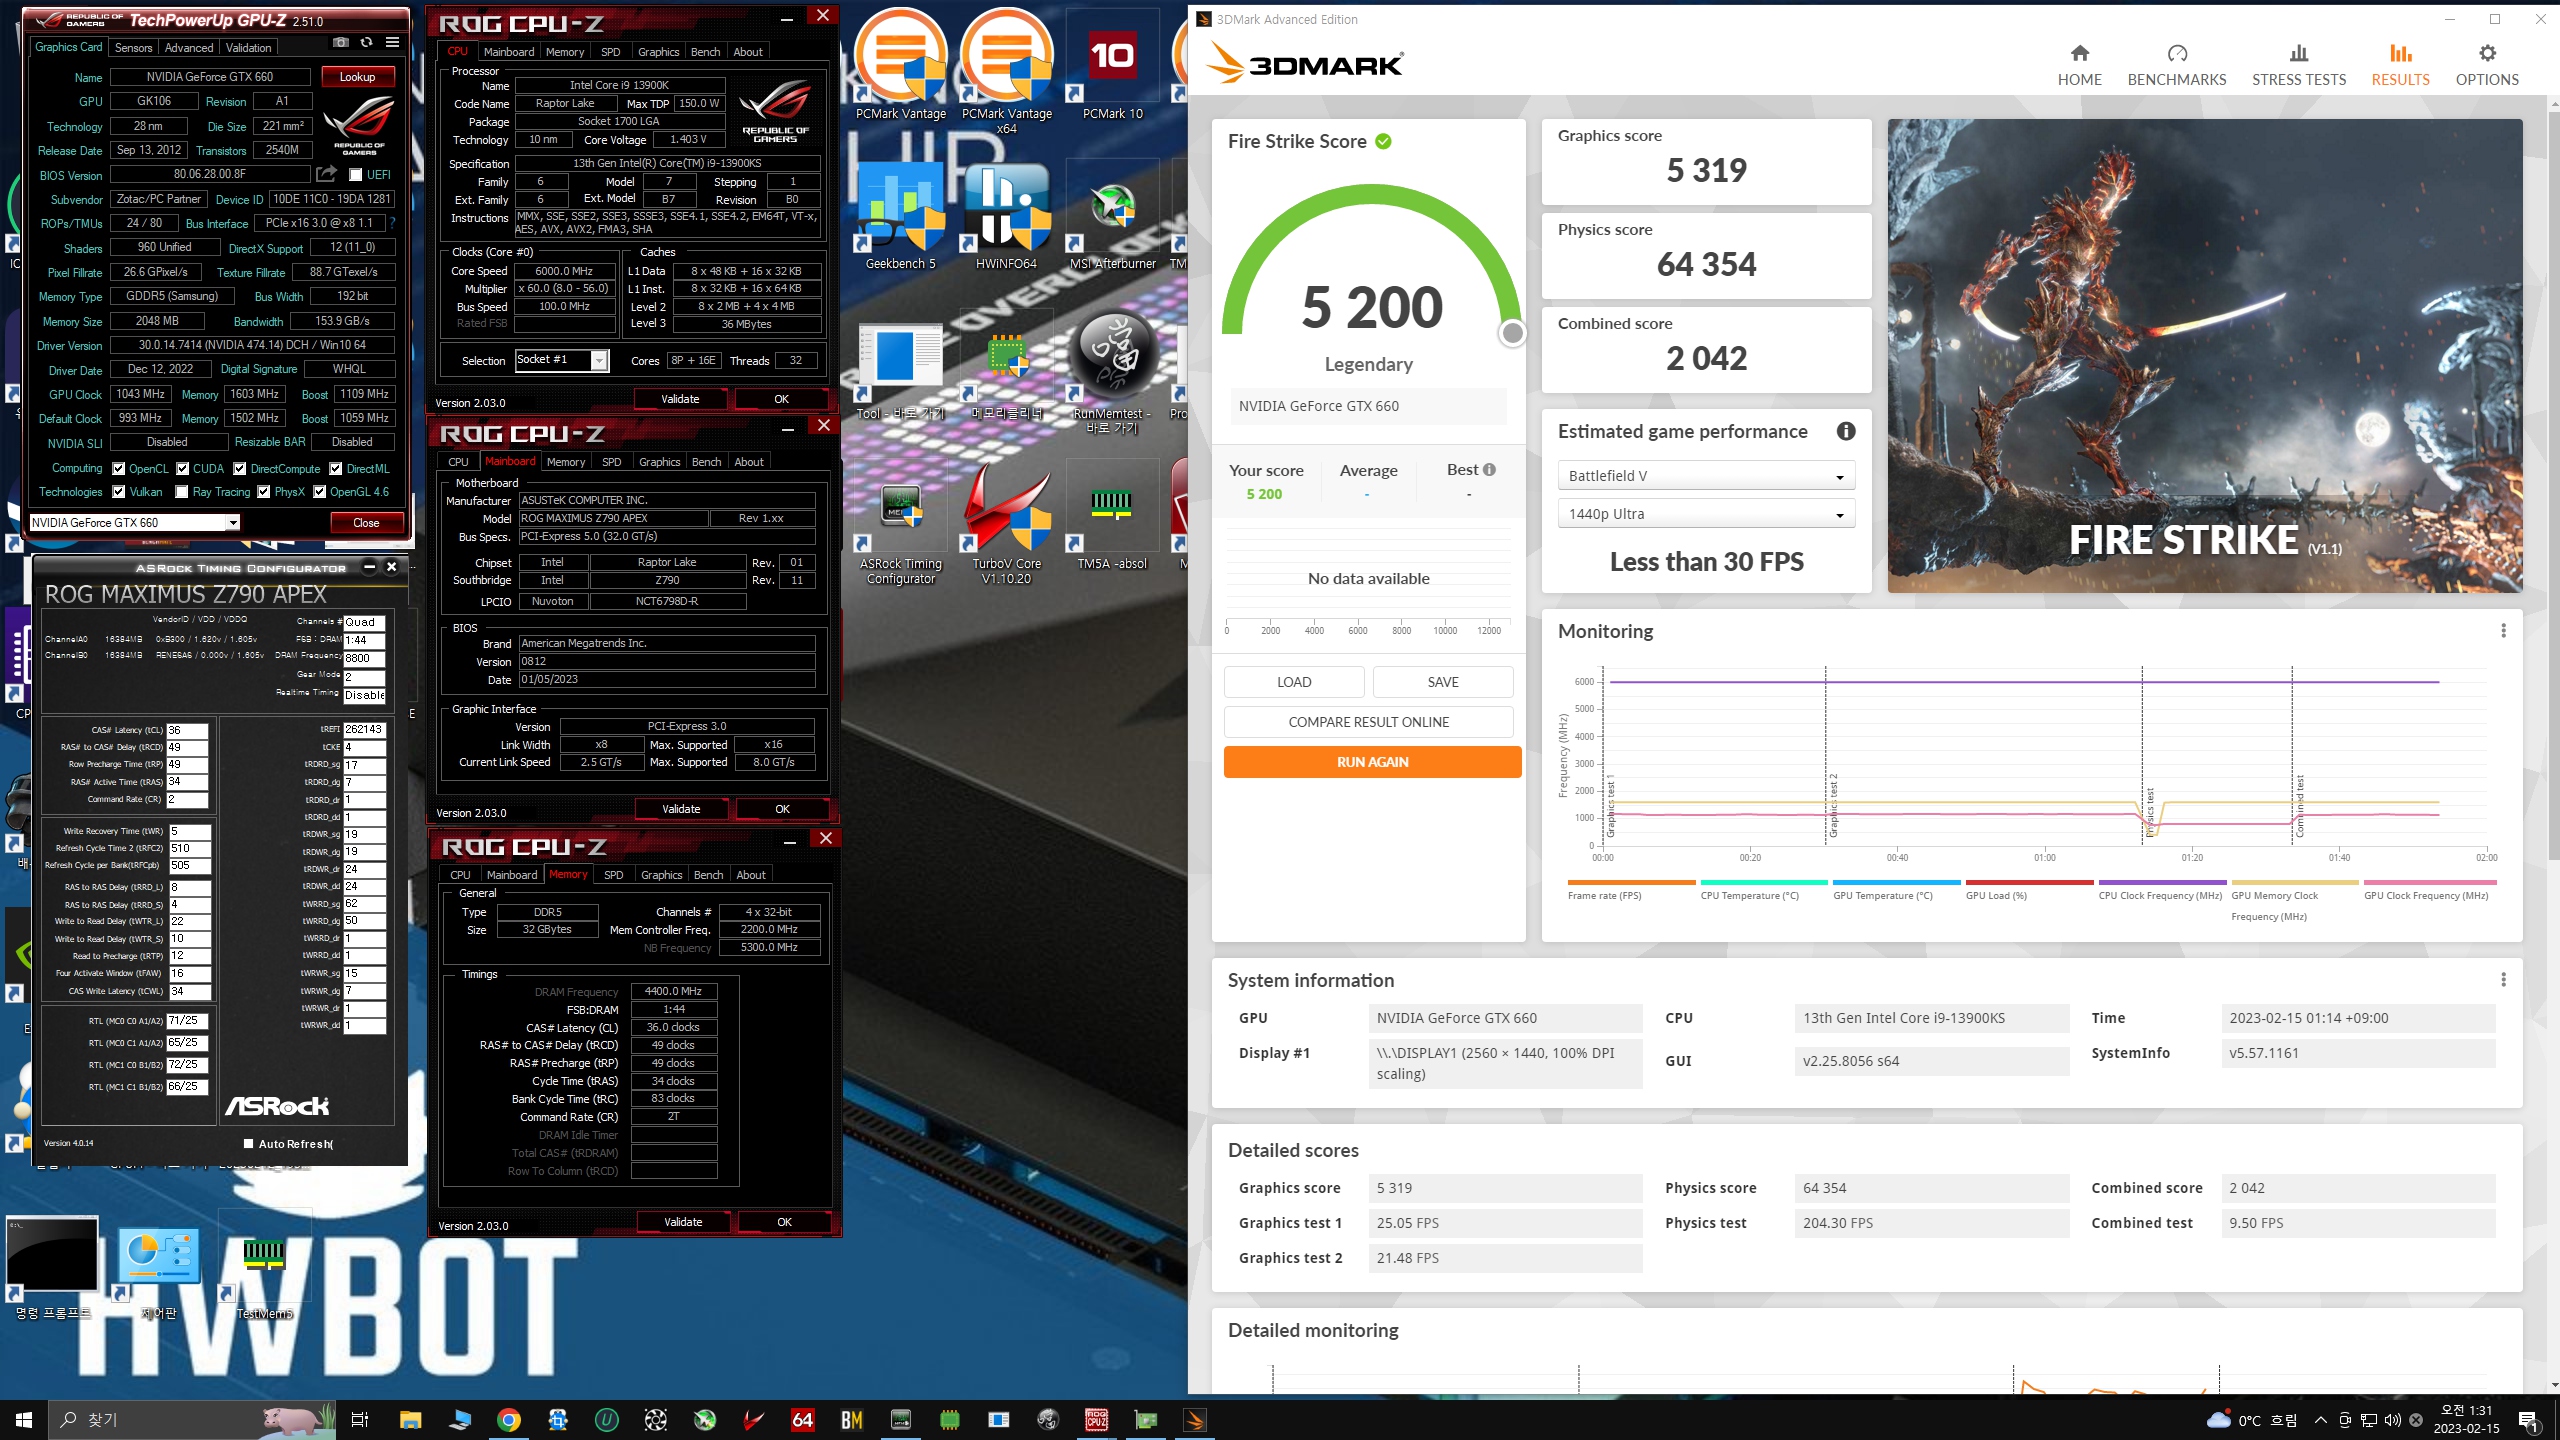
Task: Click the Lookup button in GPU-Z
Action: pos(357,77)
